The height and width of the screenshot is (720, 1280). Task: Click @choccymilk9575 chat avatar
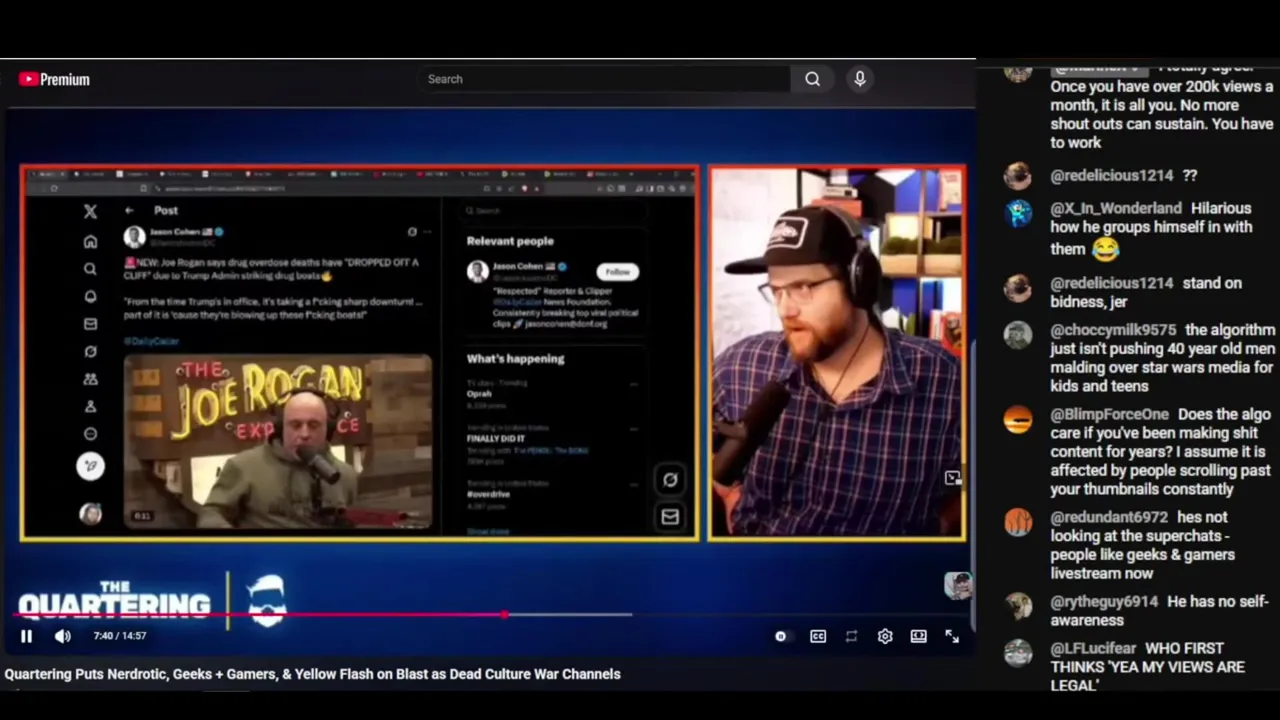click(1018, 335)
